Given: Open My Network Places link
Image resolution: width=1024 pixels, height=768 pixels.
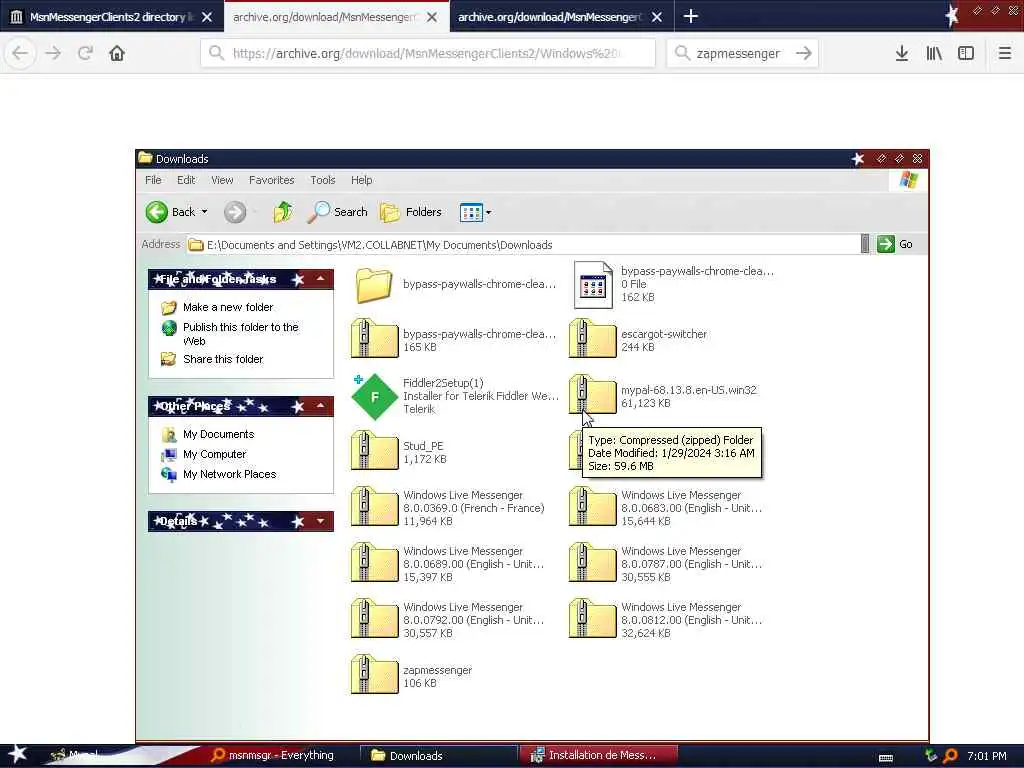Looking at the screenshot, I should coord(229,474).
